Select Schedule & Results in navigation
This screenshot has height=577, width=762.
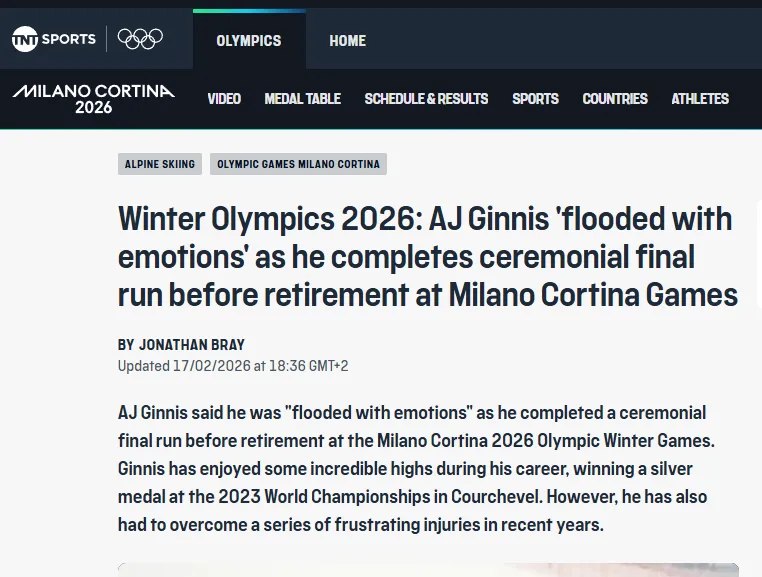pyautogui.click(x=426, y=99)
